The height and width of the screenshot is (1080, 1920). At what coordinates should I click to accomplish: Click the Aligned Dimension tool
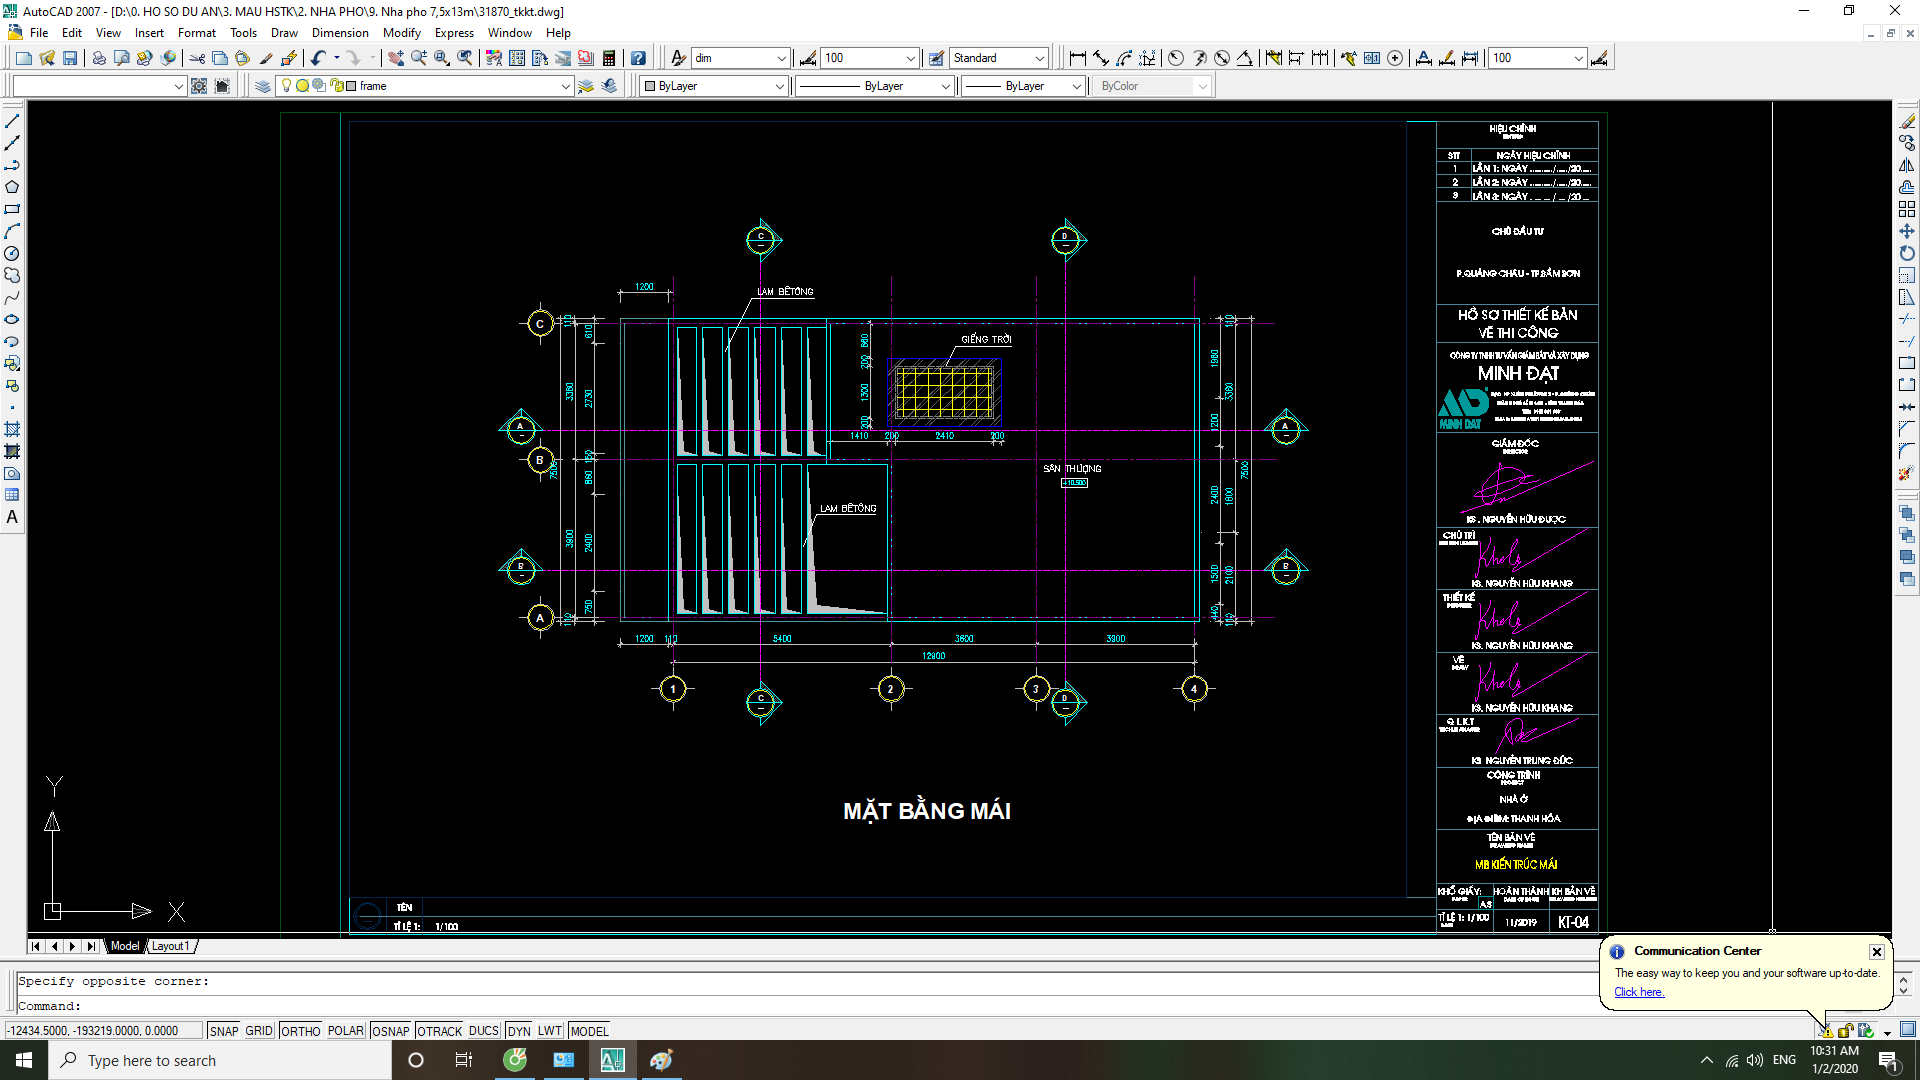(x=1100, y=58)
